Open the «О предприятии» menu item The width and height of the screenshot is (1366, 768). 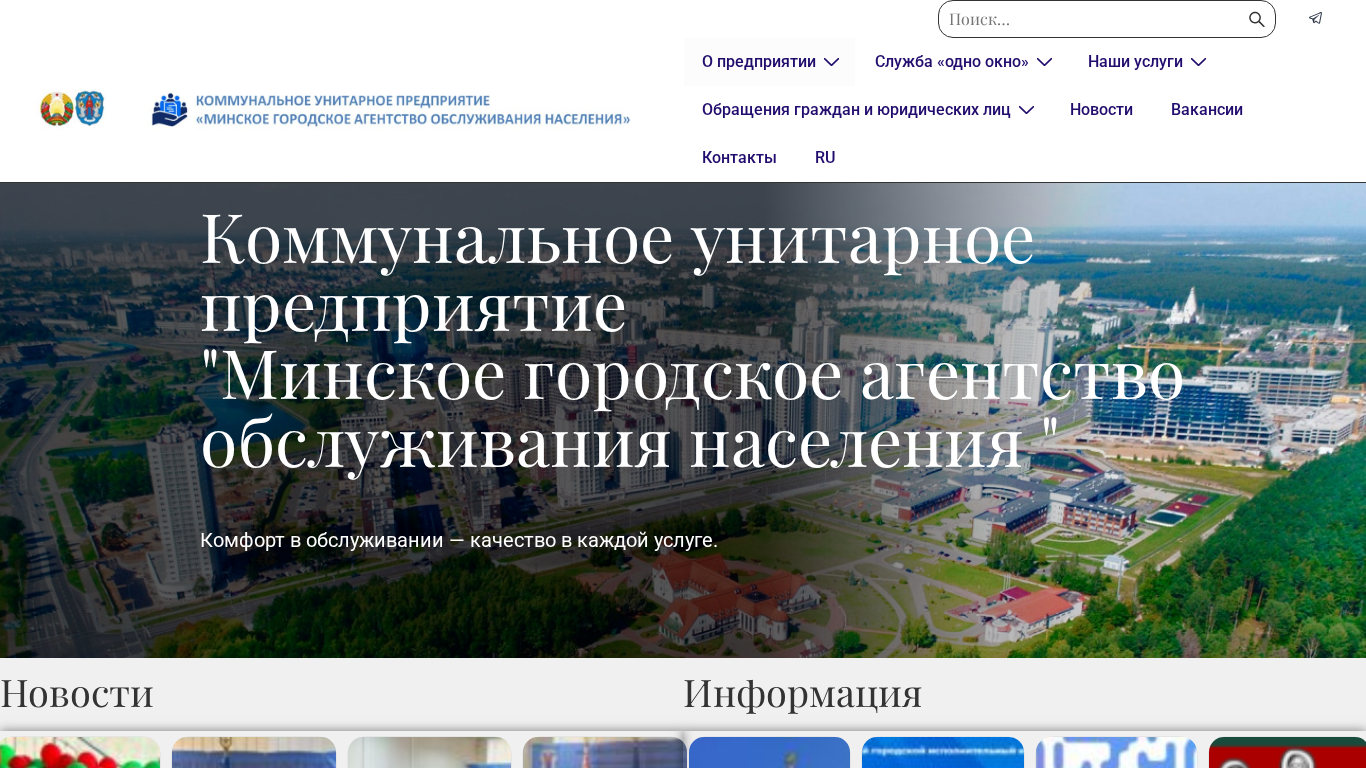[759, 62]
